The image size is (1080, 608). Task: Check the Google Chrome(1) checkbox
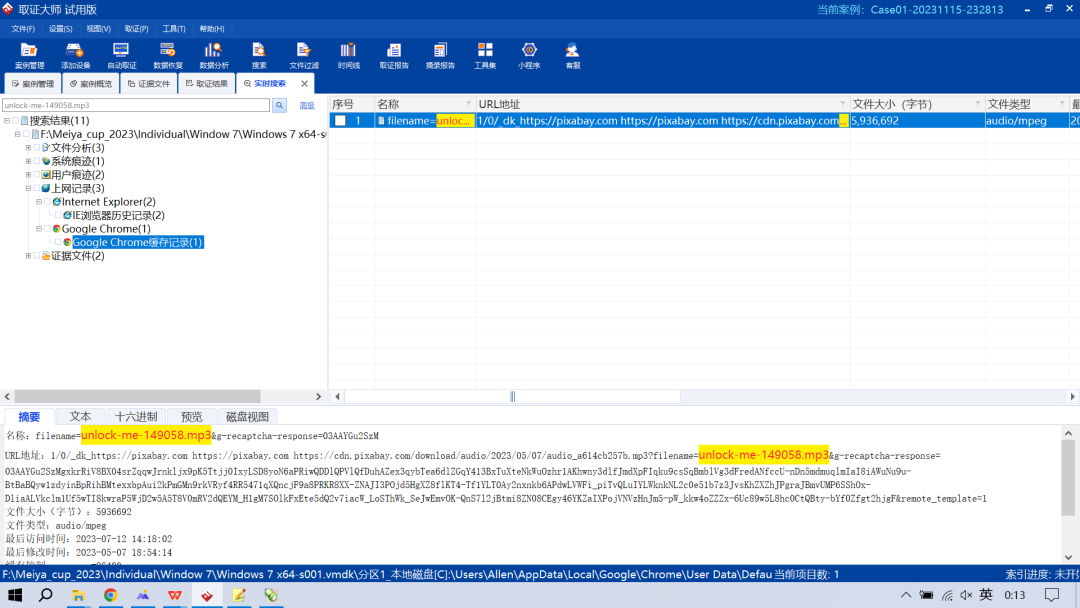48,229
